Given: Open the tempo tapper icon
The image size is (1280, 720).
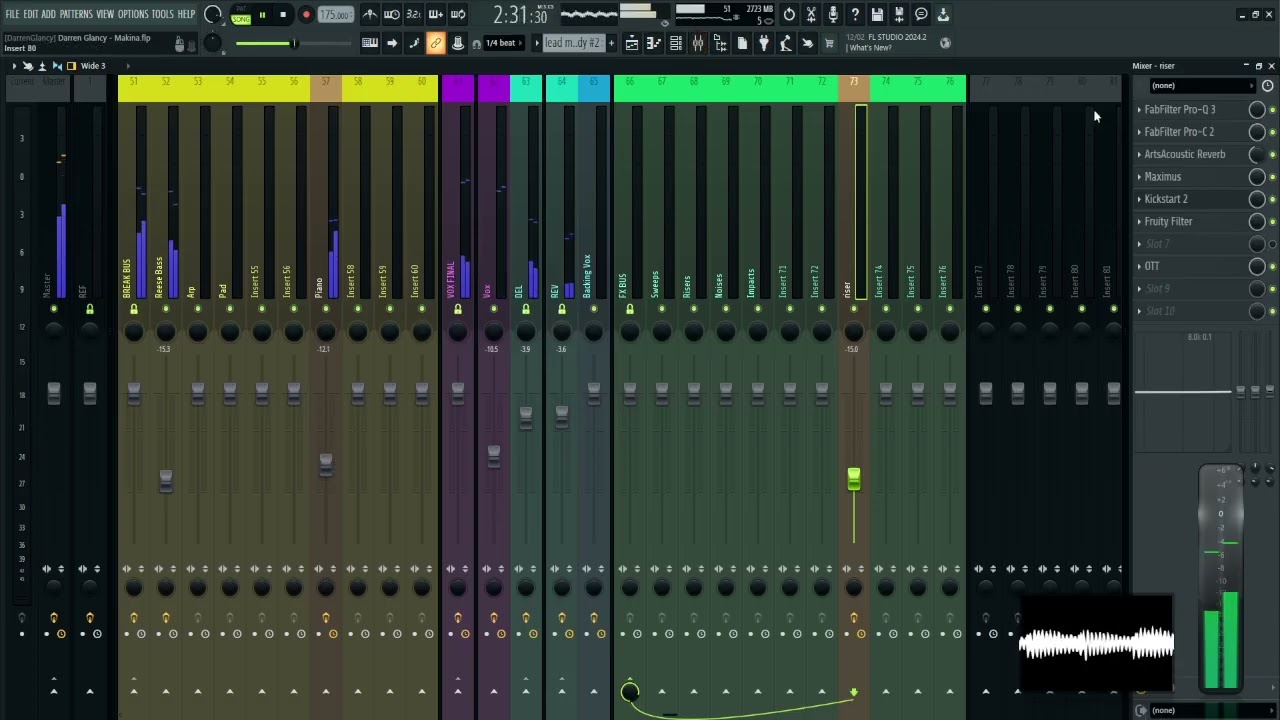Looking at the screenshot, I should pyautogui.click(x=786, y=43).
